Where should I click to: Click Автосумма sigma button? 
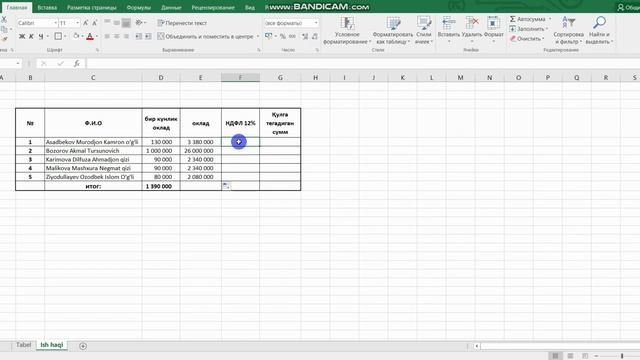click(529, 19)
